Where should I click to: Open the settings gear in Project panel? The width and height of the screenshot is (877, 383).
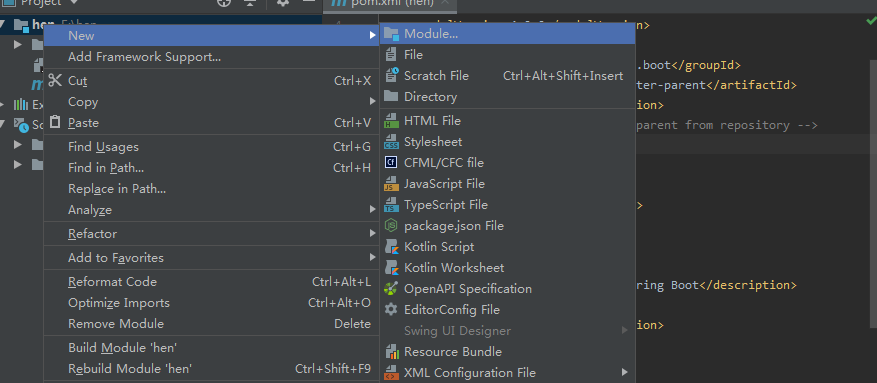pos(283,3)
